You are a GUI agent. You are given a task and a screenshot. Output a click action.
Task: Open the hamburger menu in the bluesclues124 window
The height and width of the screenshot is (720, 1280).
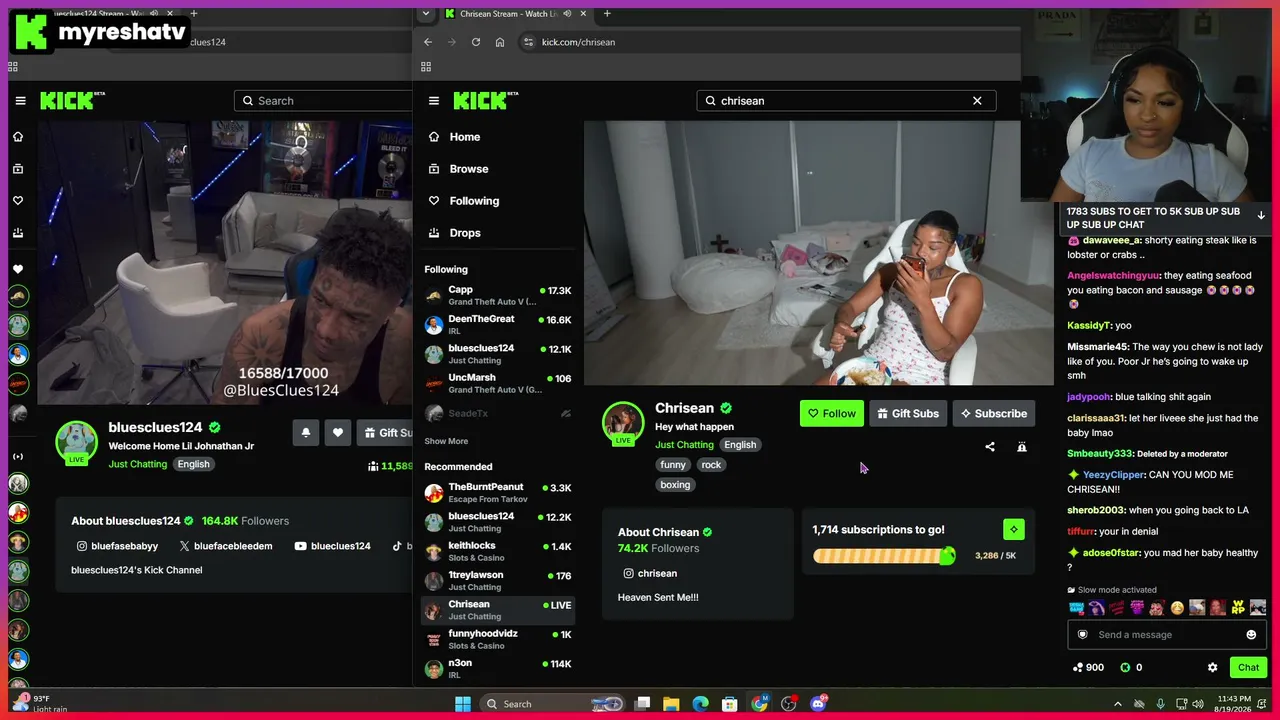tap(20, 100)
